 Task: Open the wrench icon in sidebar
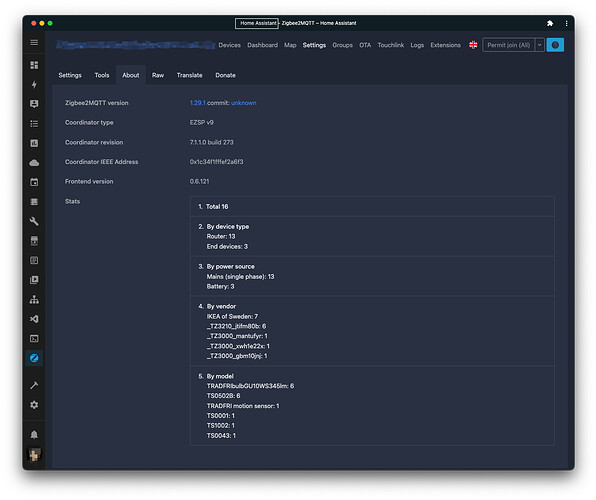coord(34,221)
